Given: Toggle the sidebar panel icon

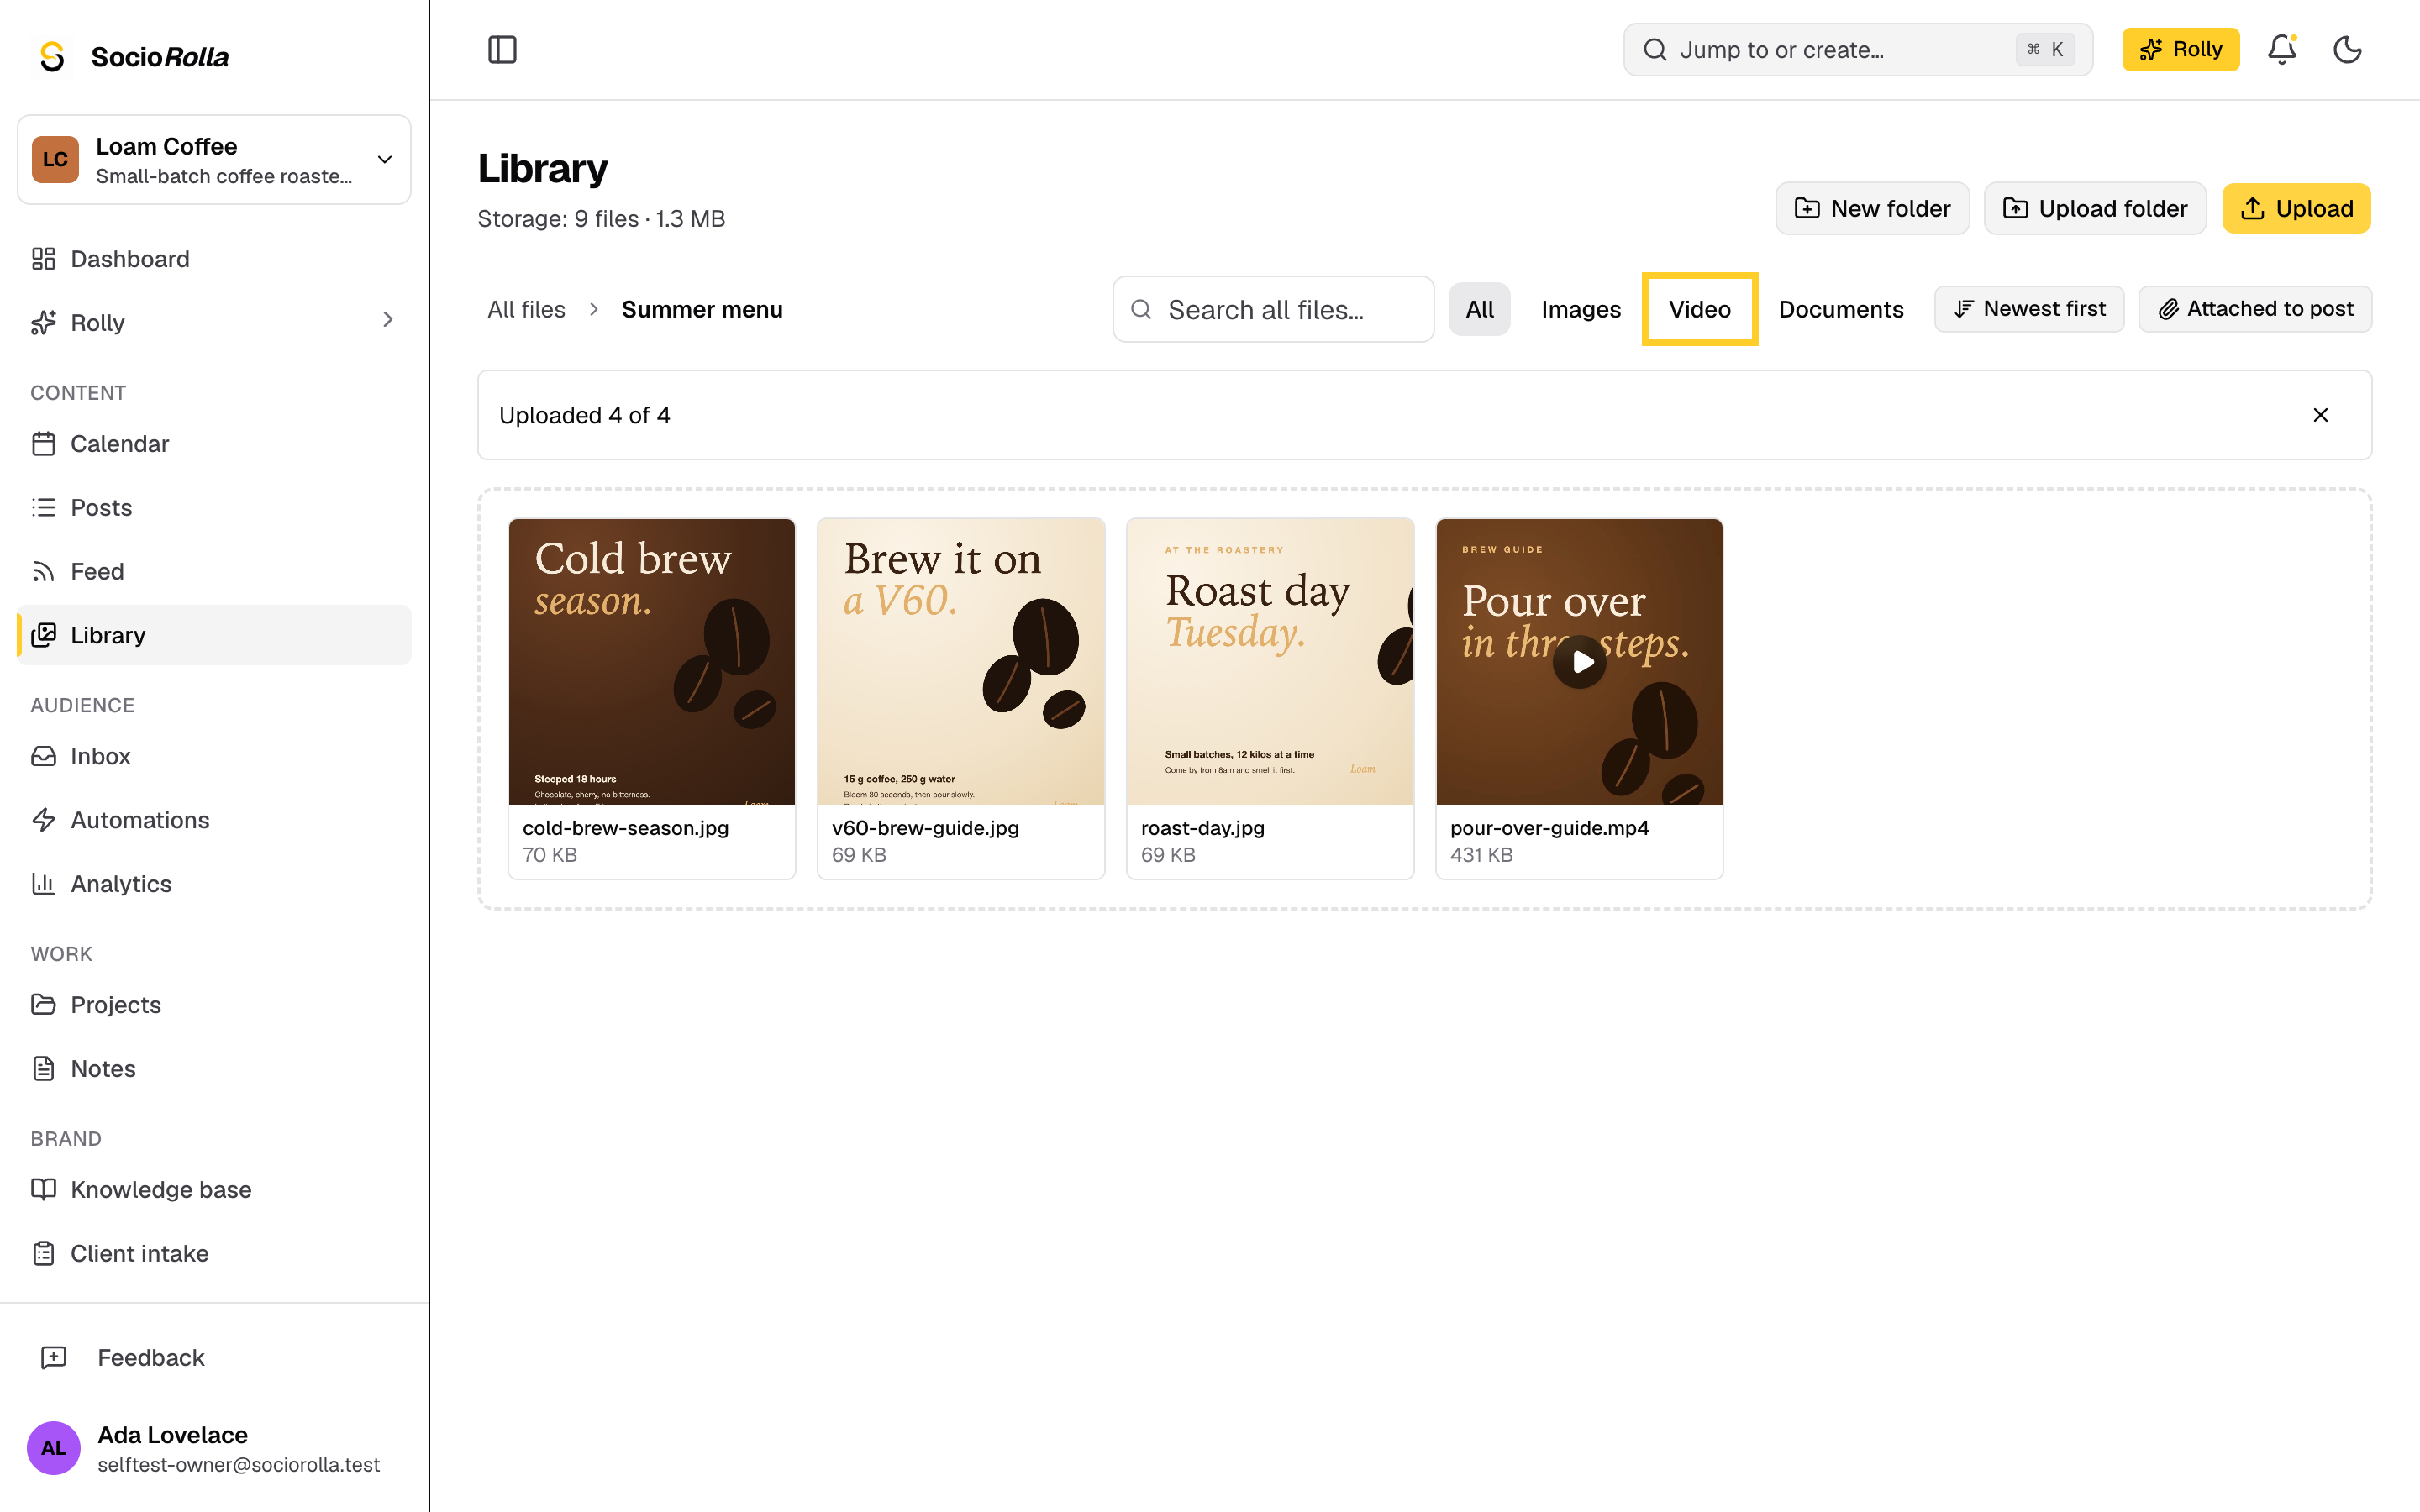Looking at the screenshot, I should click(502, 49).
